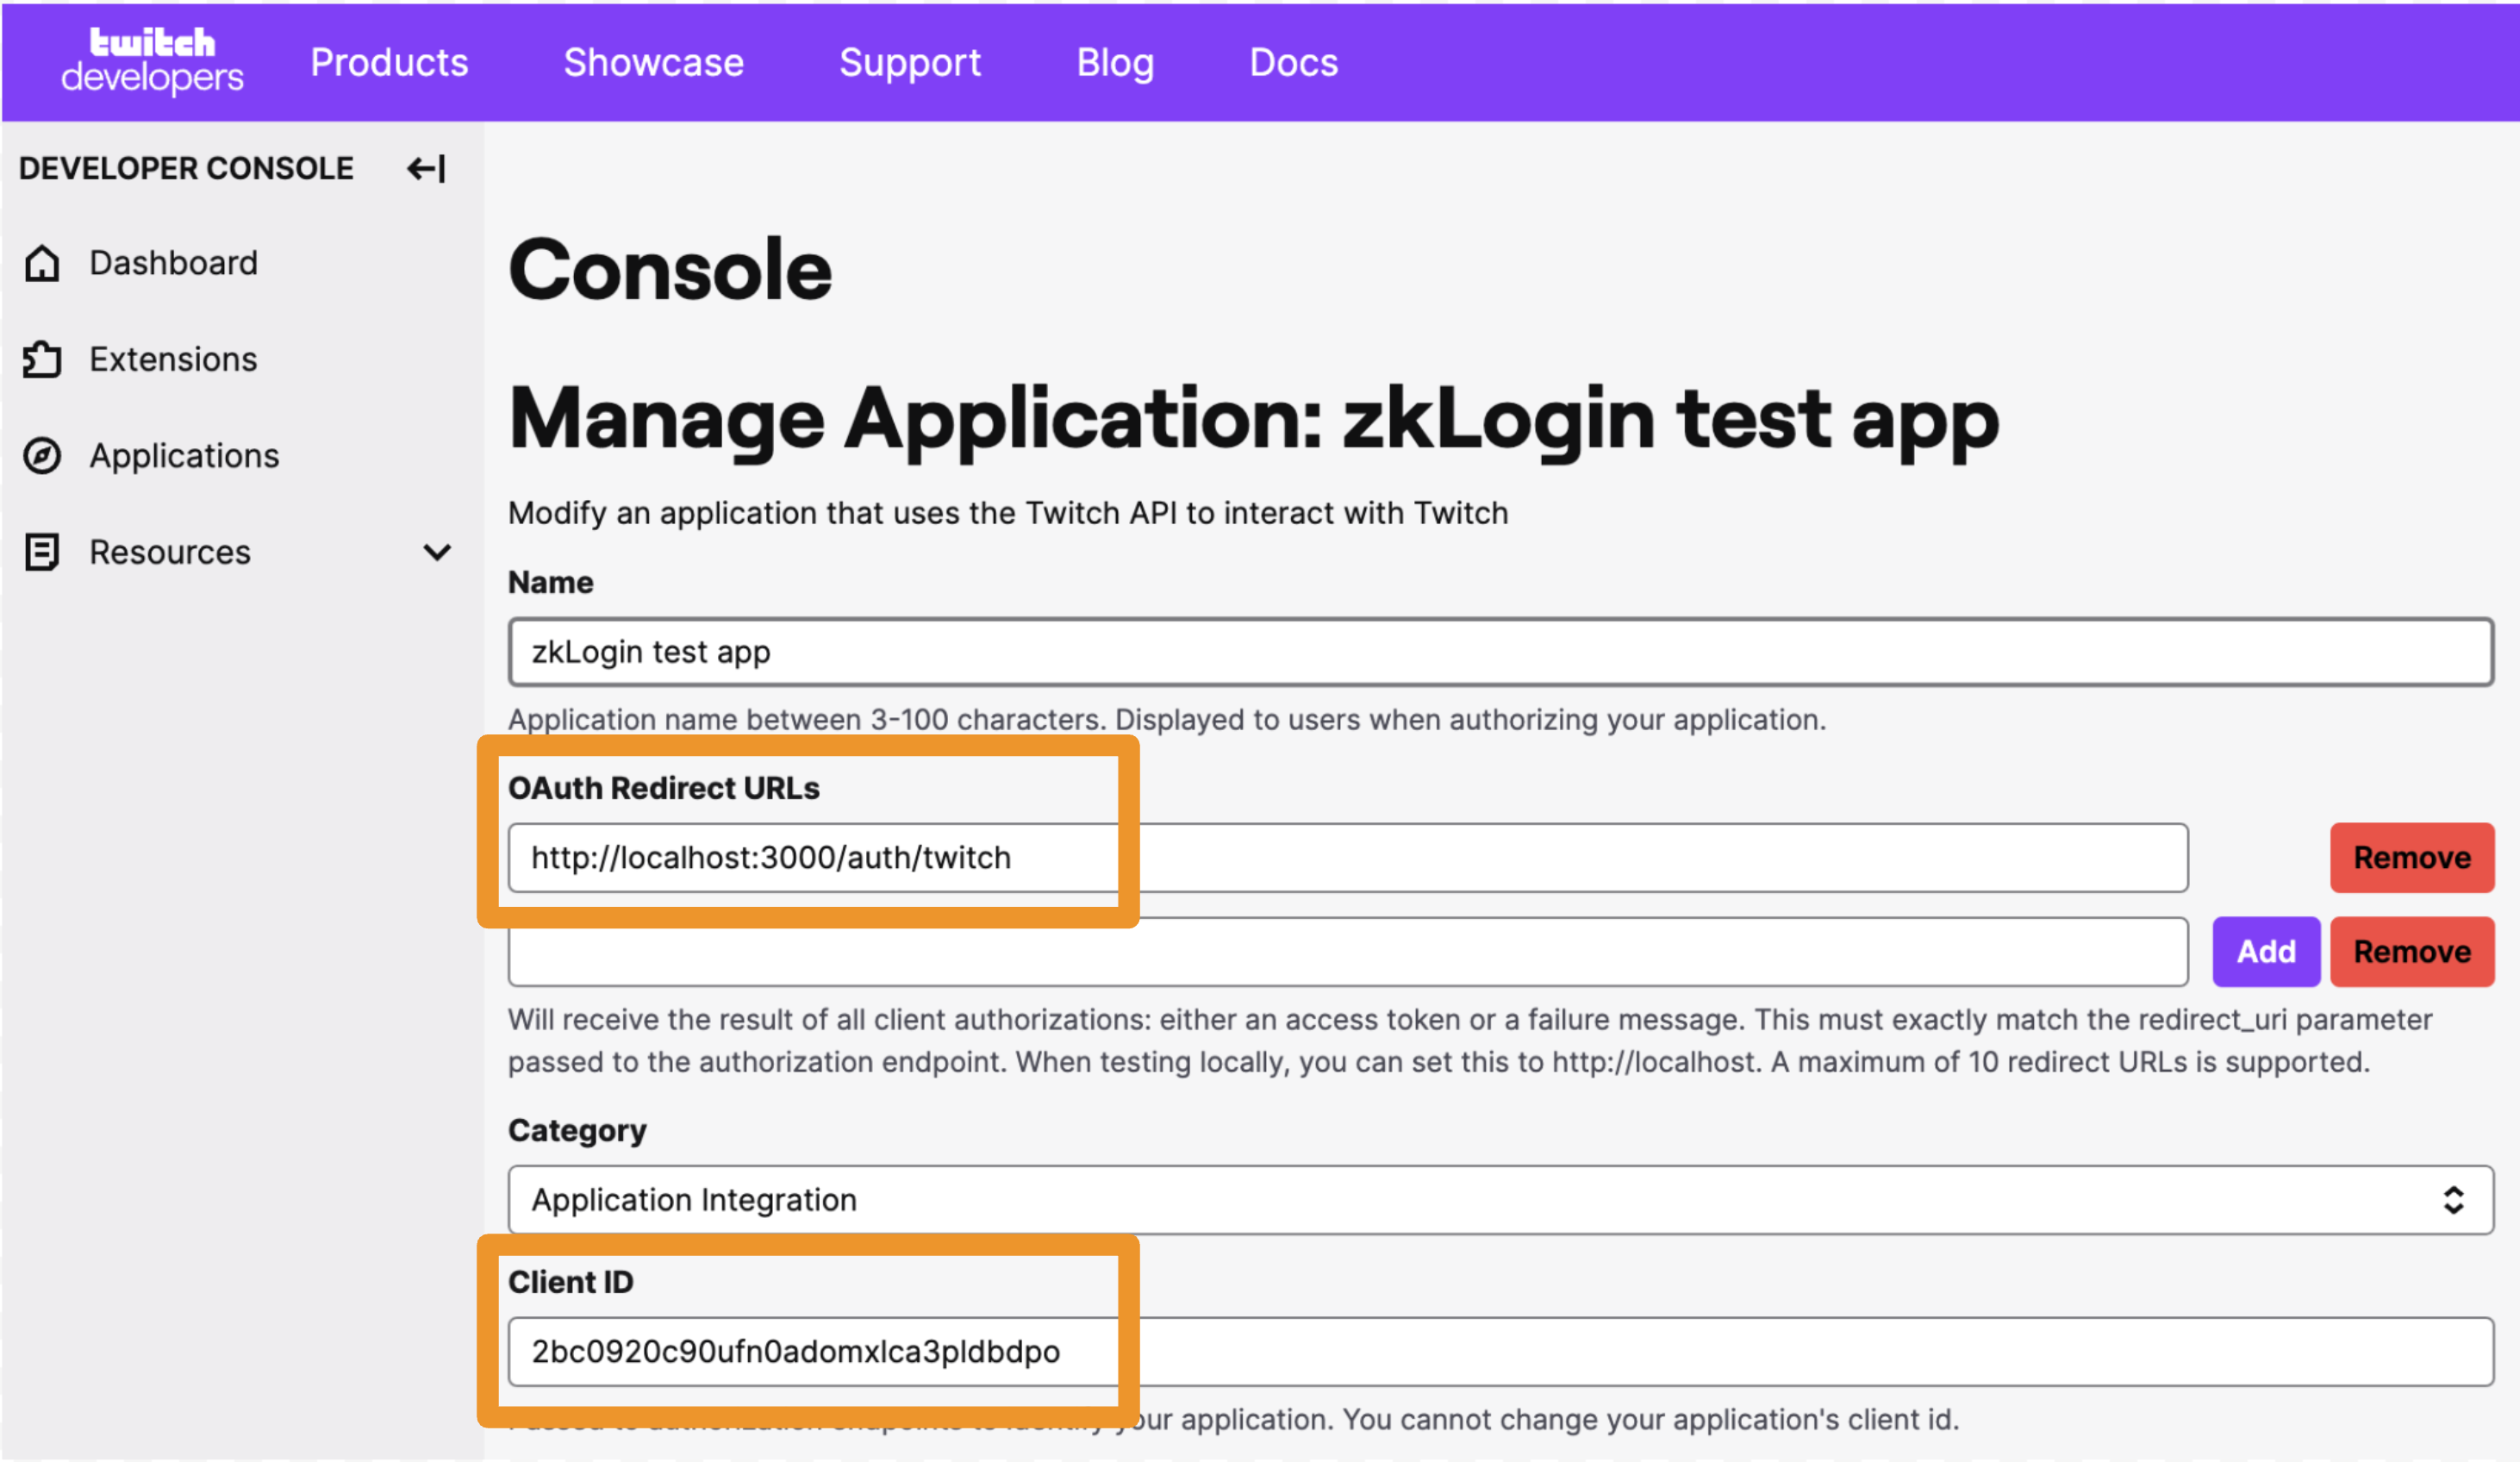This screenshot has width=2520, height=1462.
Task: Click the Applications compass icon
Action: click(x=42, y=456)
